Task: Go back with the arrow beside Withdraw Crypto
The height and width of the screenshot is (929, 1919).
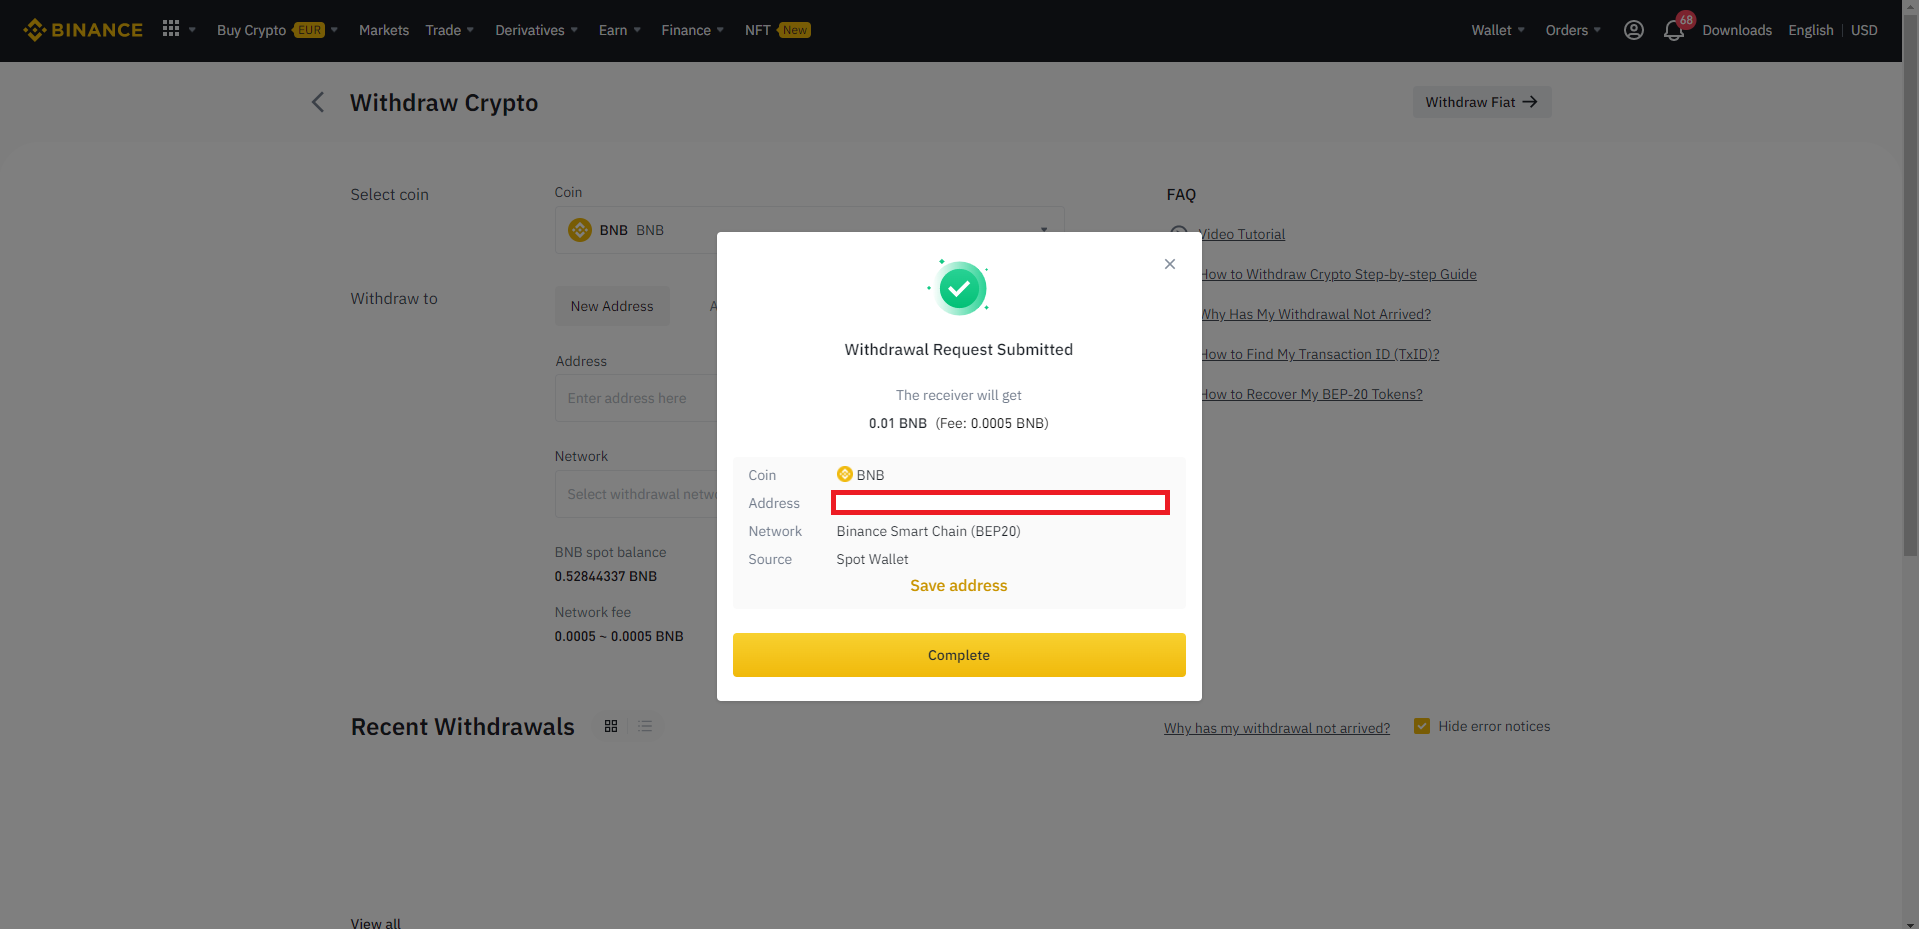Action: pos(318,102)
